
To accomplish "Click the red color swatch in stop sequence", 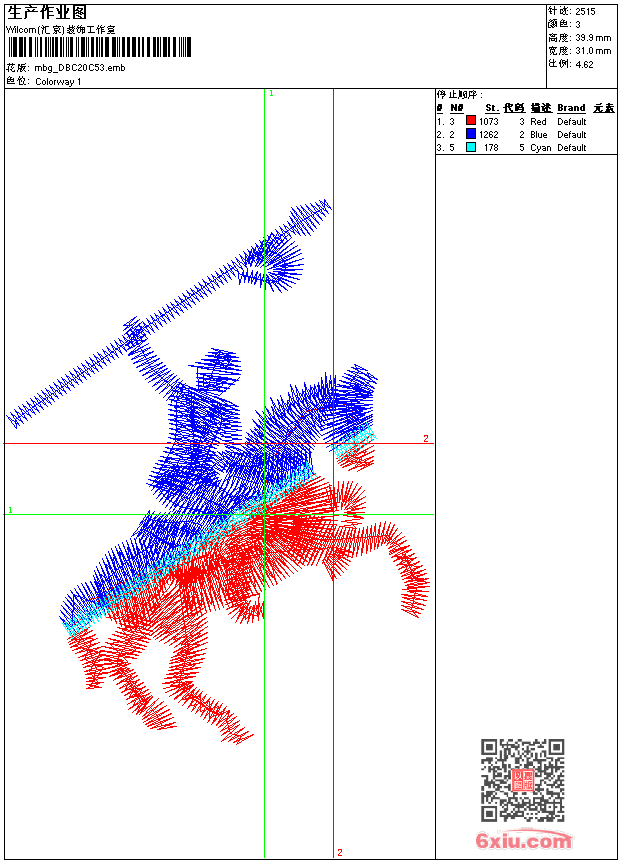I will tap(471, 121).
